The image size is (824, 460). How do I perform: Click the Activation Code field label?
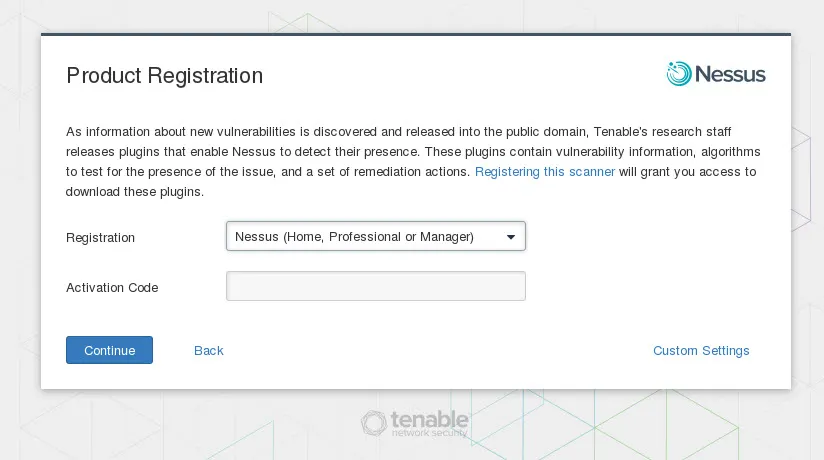point(112,288)
